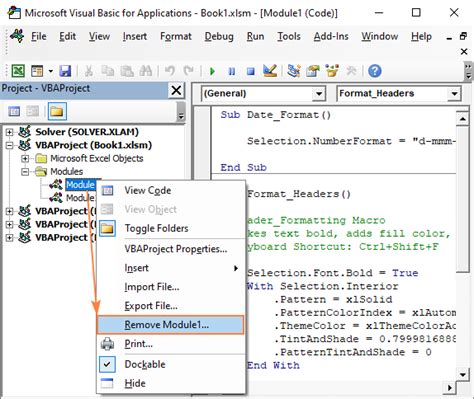The height and width of the screenshot is (399, 474).
Task: Save the workbook with disk icon
Action: click(65, 71)
